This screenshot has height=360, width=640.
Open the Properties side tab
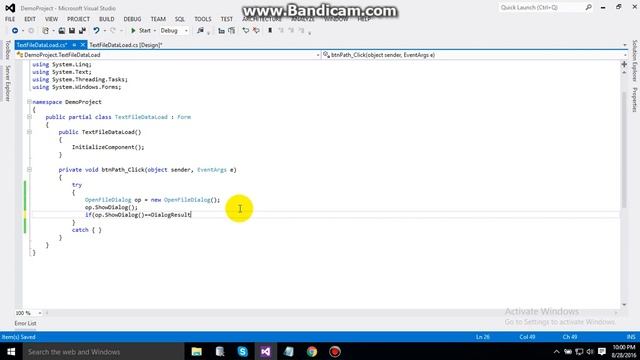635,99
